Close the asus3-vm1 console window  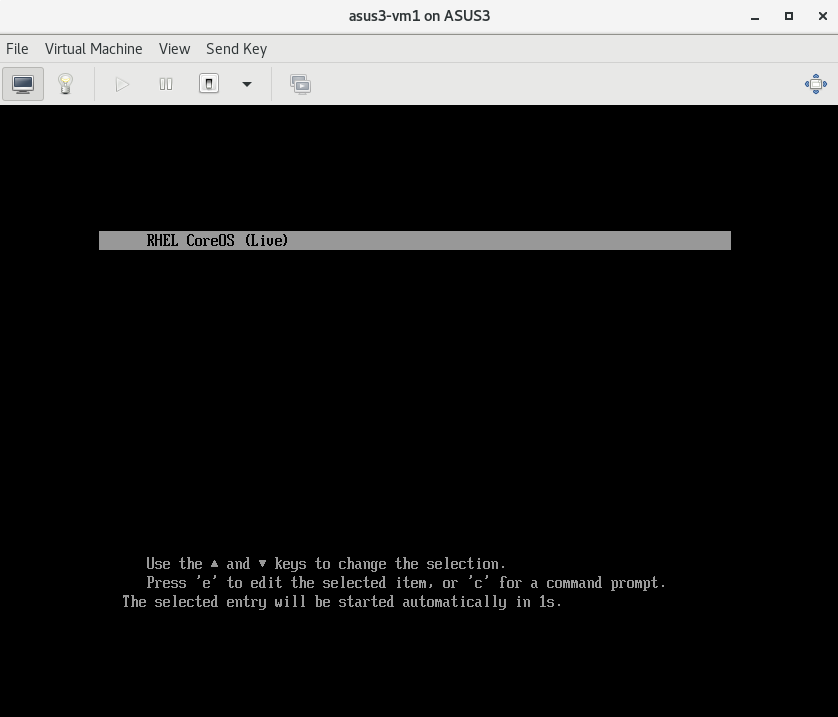point(822,15)
